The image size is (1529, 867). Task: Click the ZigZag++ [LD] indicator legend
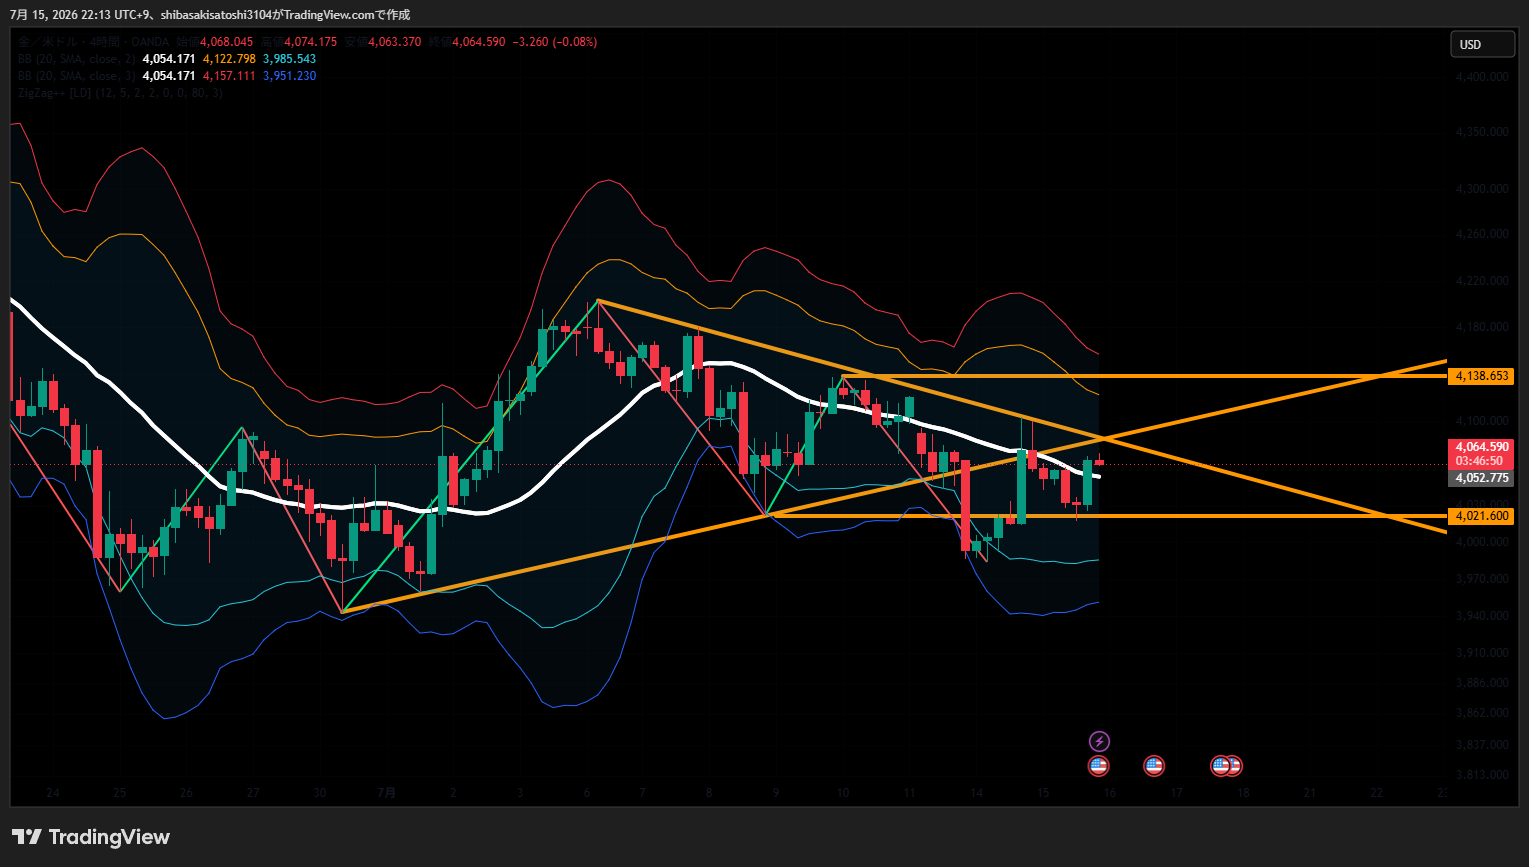[120, 93]
